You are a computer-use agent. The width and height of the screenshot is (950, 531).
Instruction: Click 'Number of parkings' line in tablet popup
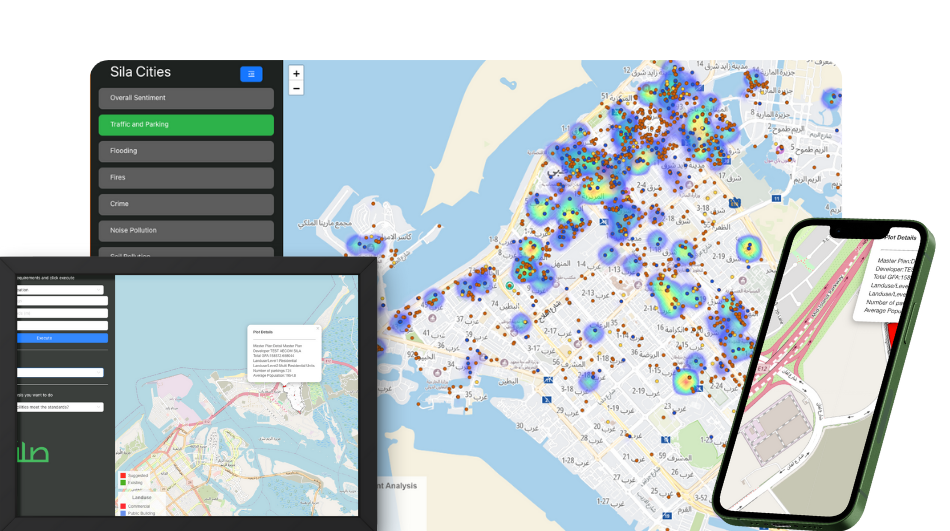coord(272,371)
